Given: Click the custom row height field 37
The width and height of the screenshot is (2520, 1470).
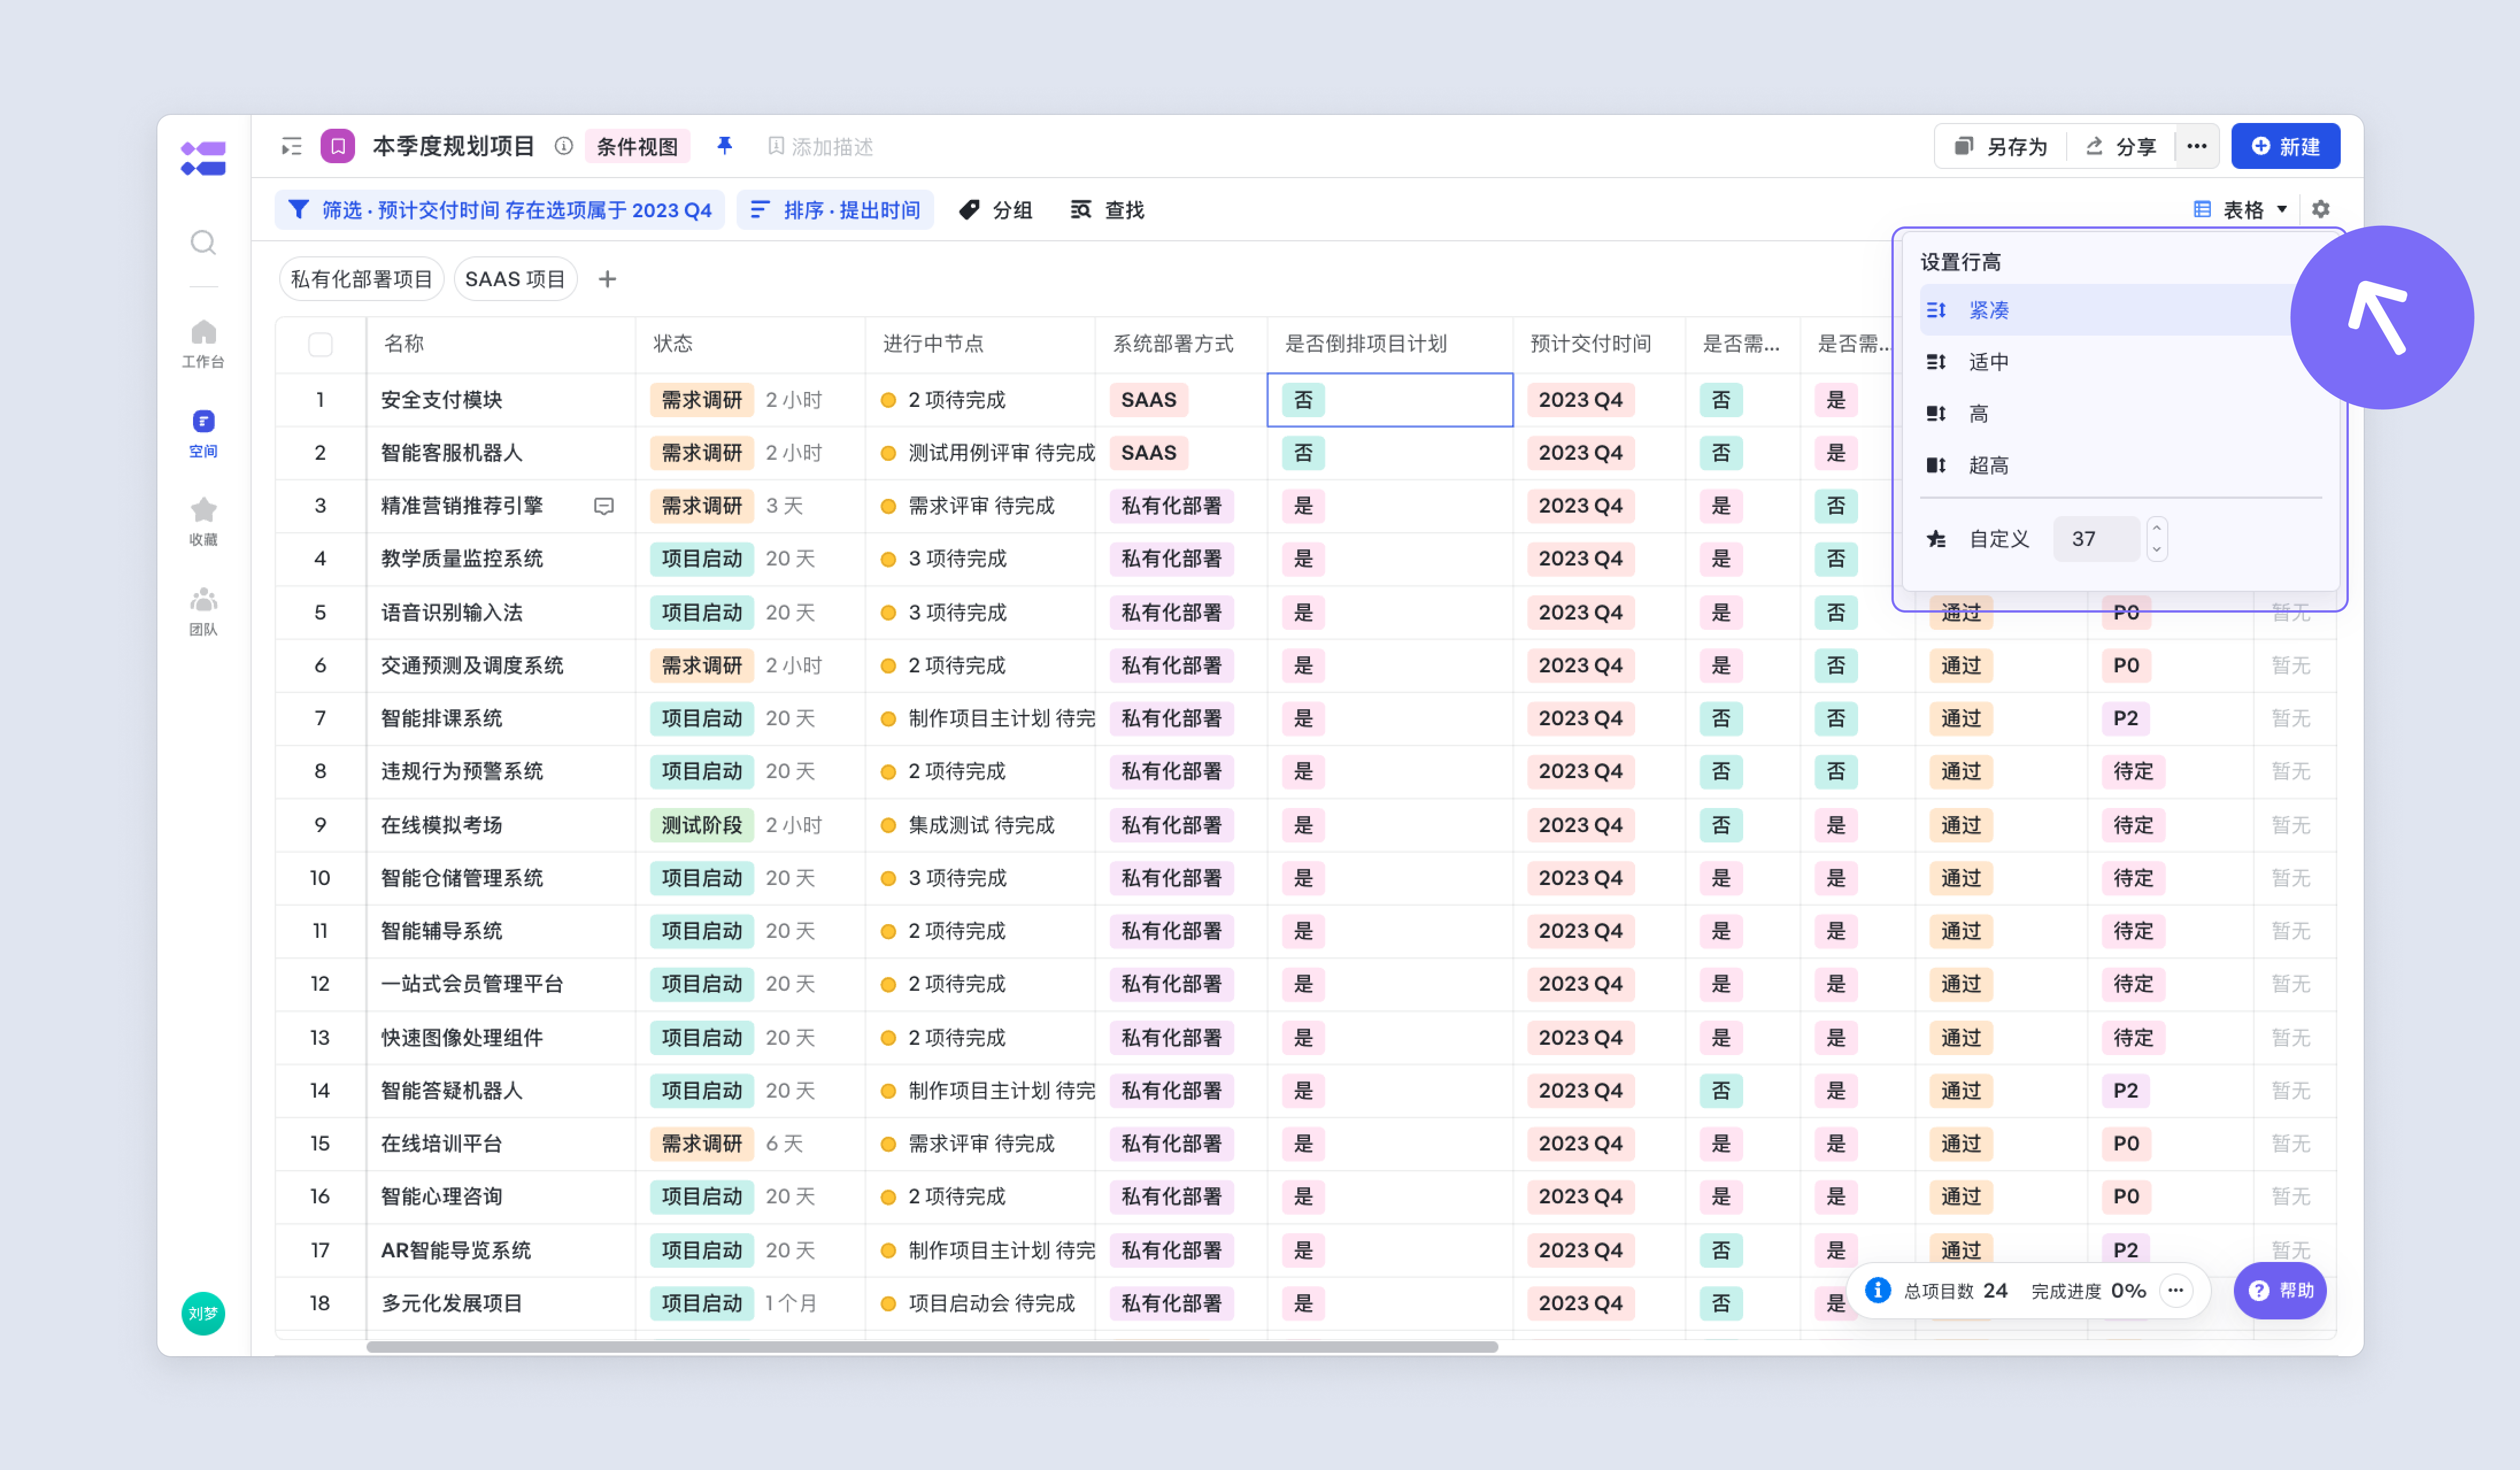Looking at the screenshot, I should 2096,539.
